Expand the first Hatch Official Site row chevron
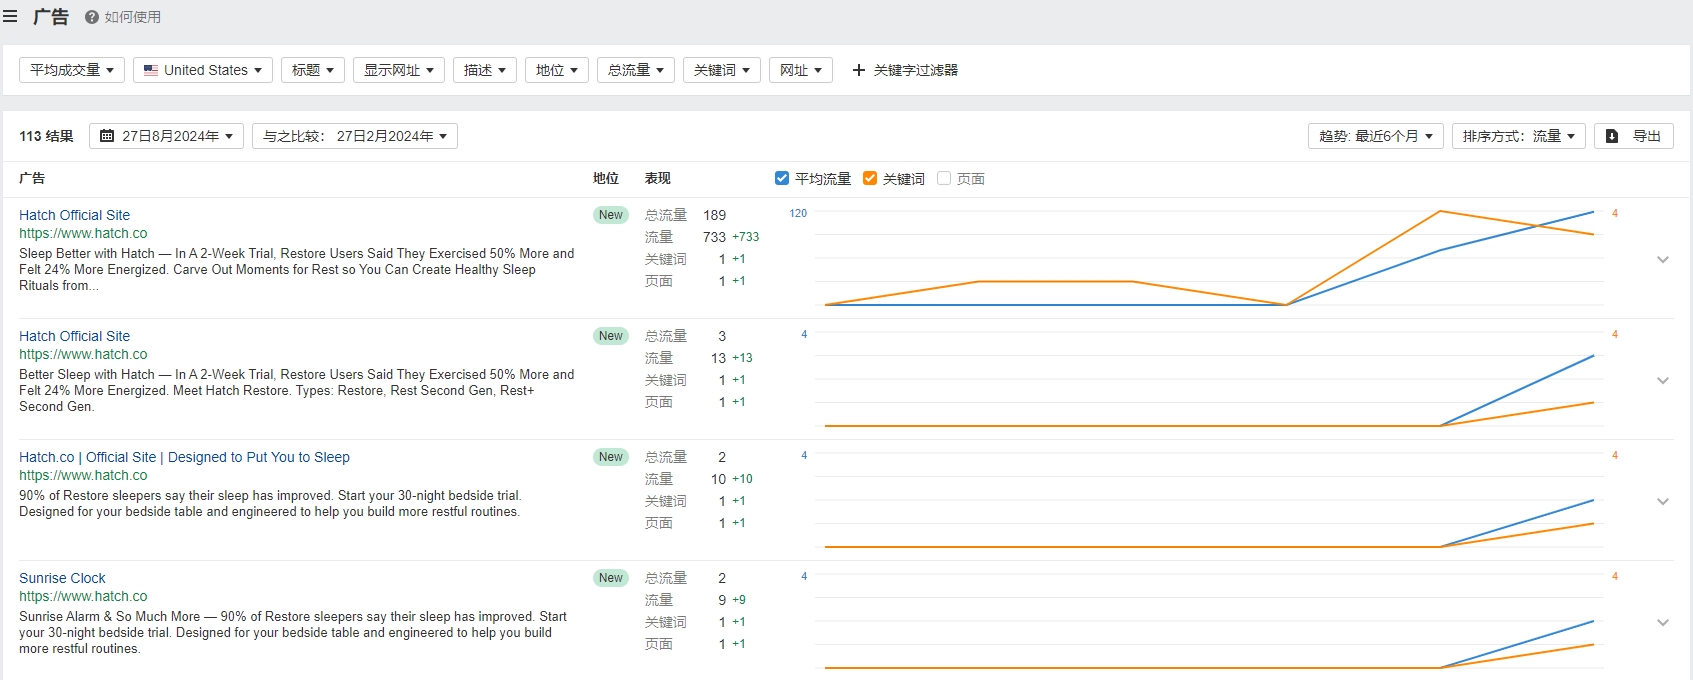The width and height of the screenshot is (1693, 680). point(1663,259)
